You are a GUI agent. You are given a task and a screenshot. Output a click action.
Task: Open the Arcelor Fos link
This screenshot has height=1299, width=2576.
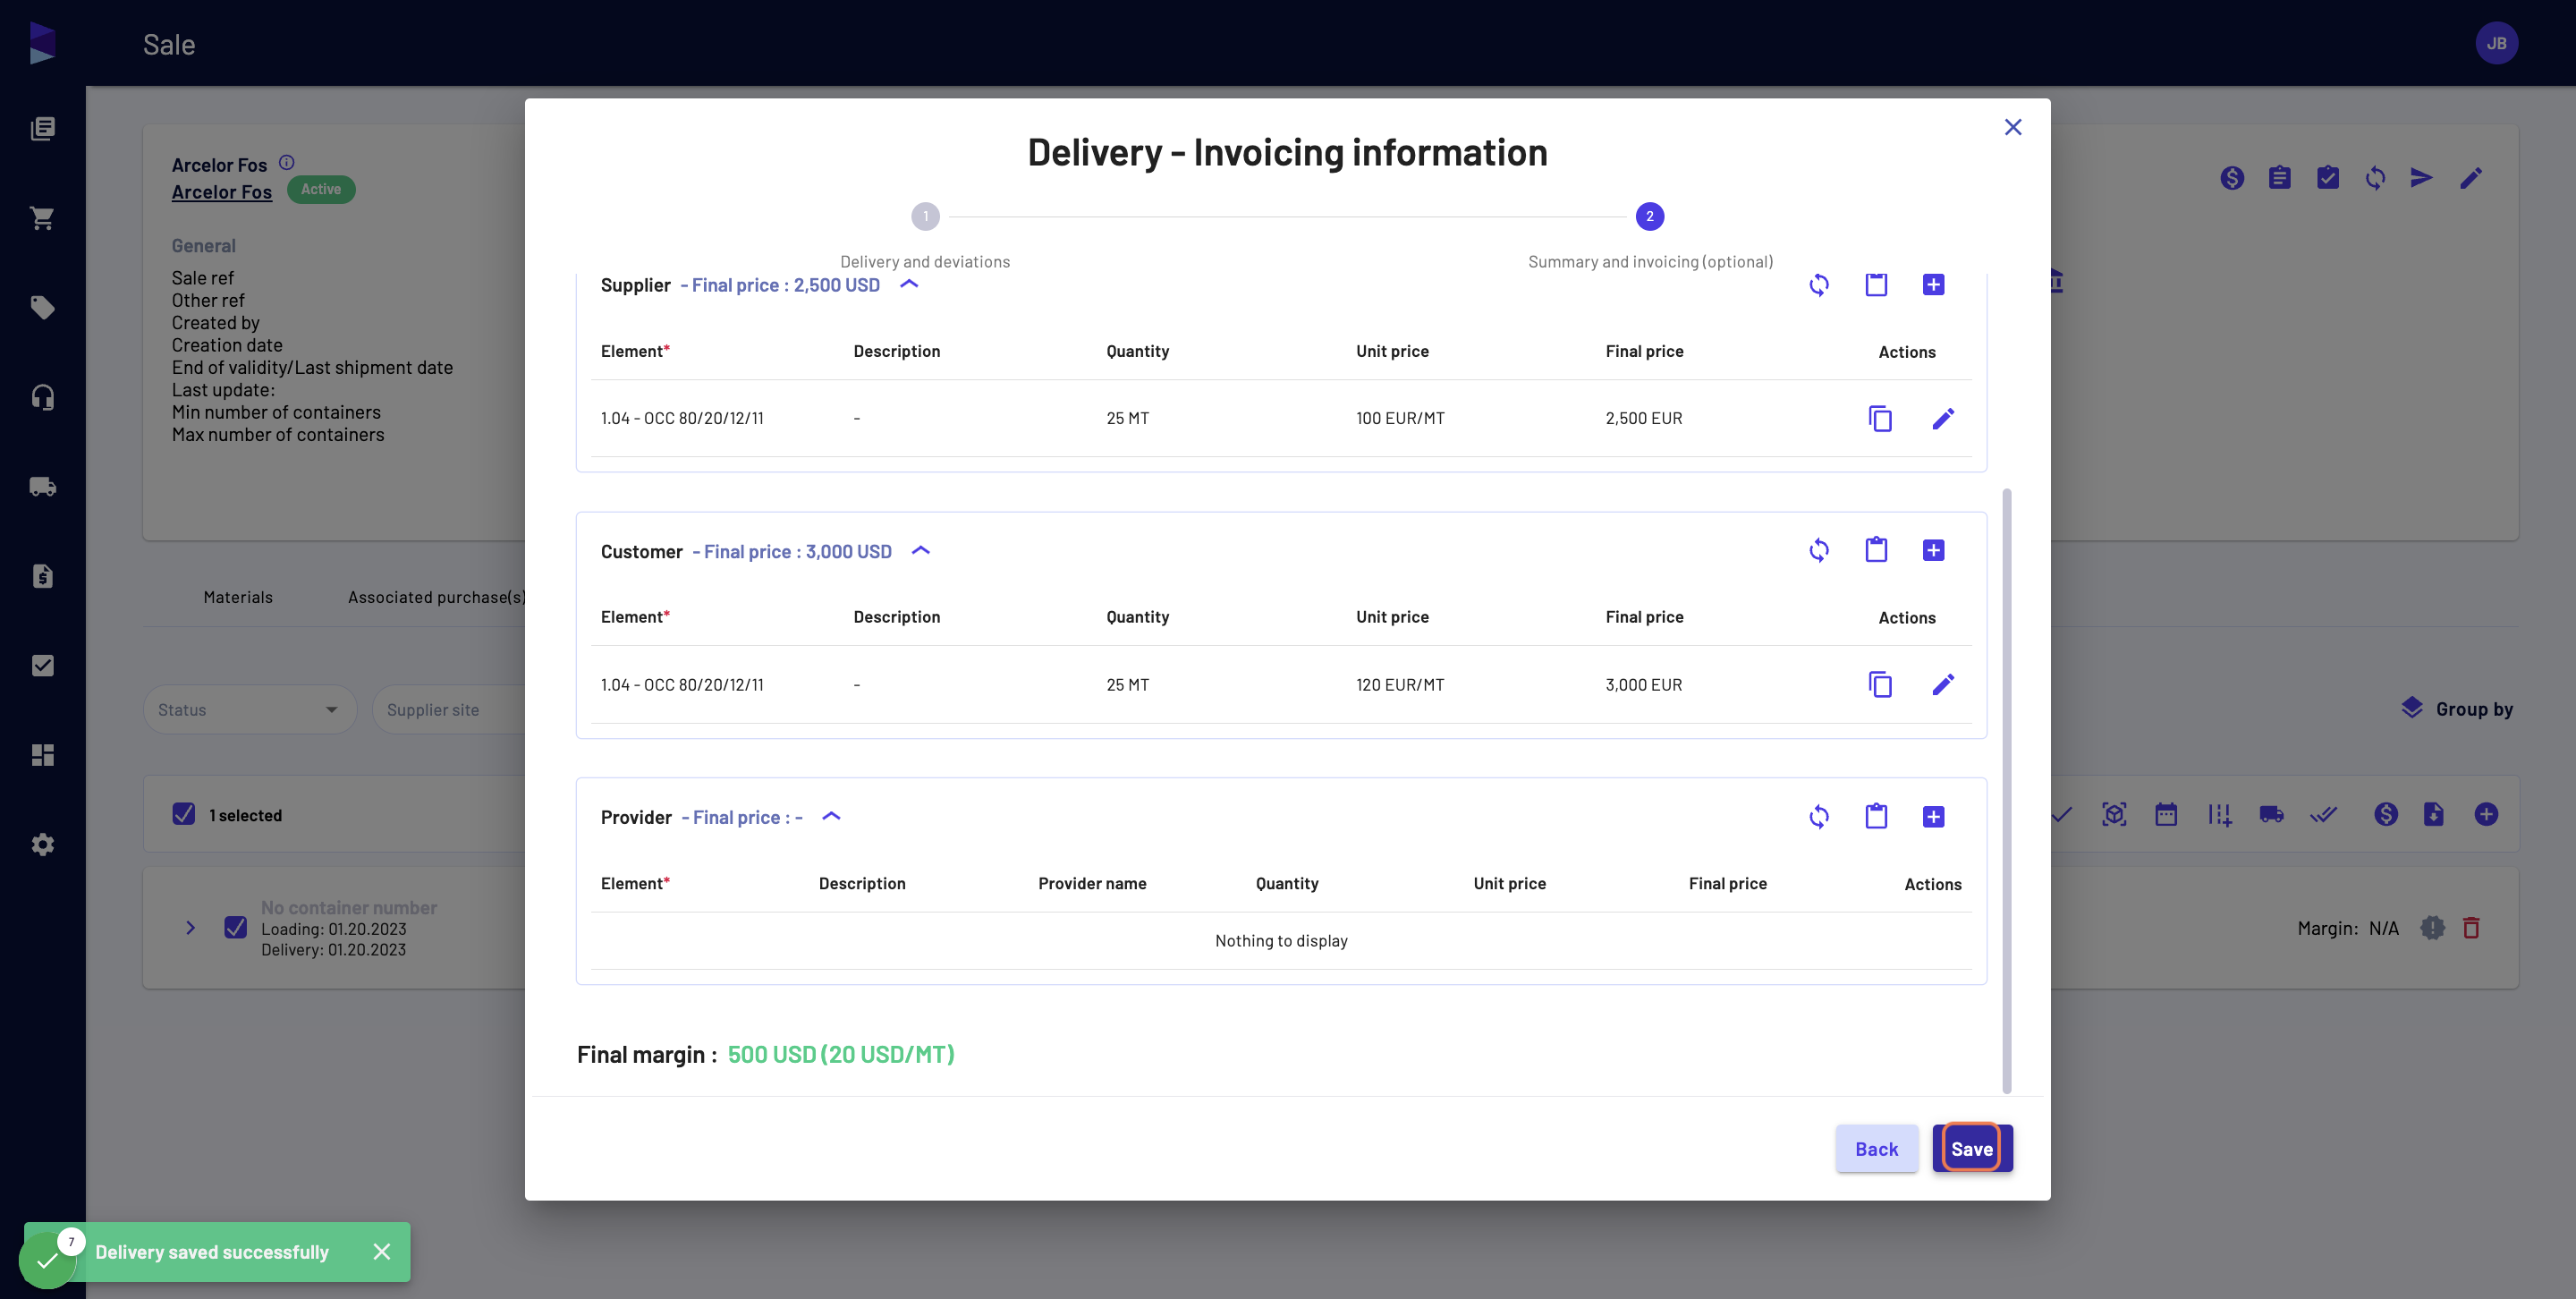click(221, 192)
